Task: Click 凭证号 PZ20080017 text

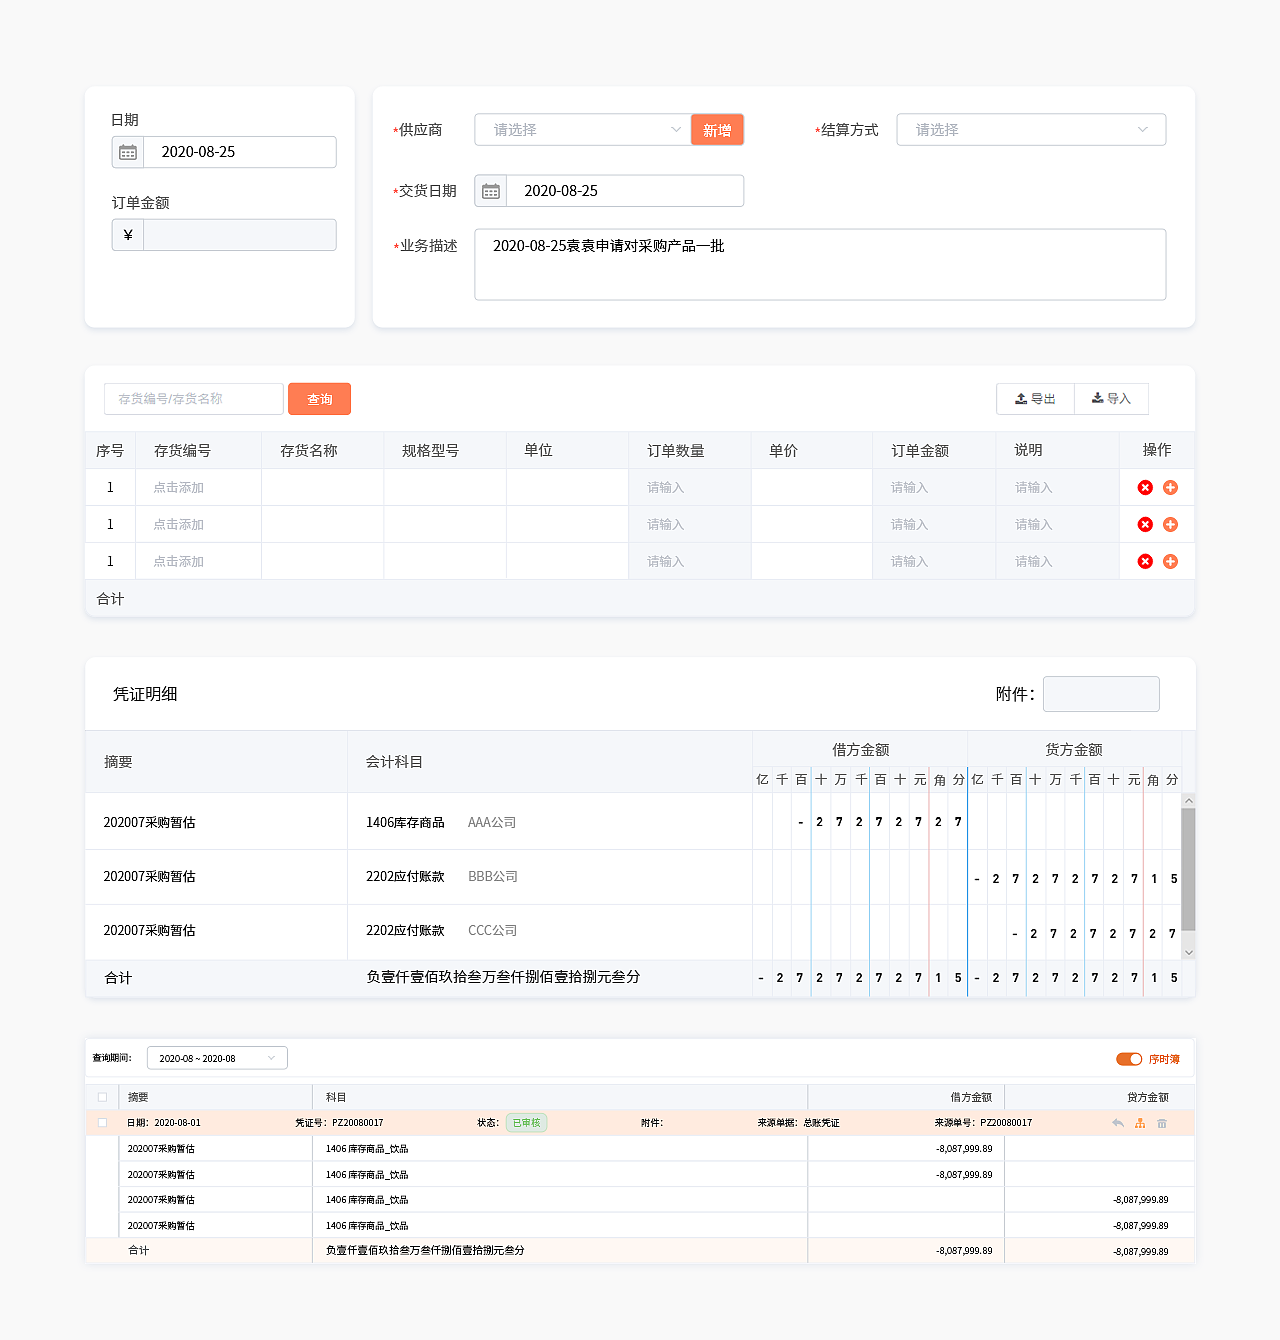Action: click(x=339, y=1123)
